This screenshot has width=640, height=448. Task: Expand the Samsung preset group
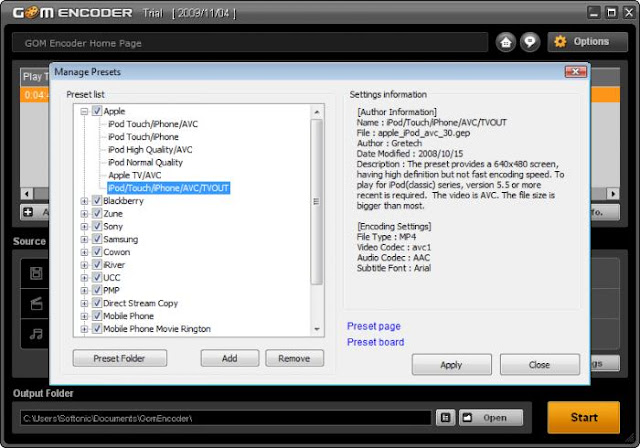(x=84, y=240)
